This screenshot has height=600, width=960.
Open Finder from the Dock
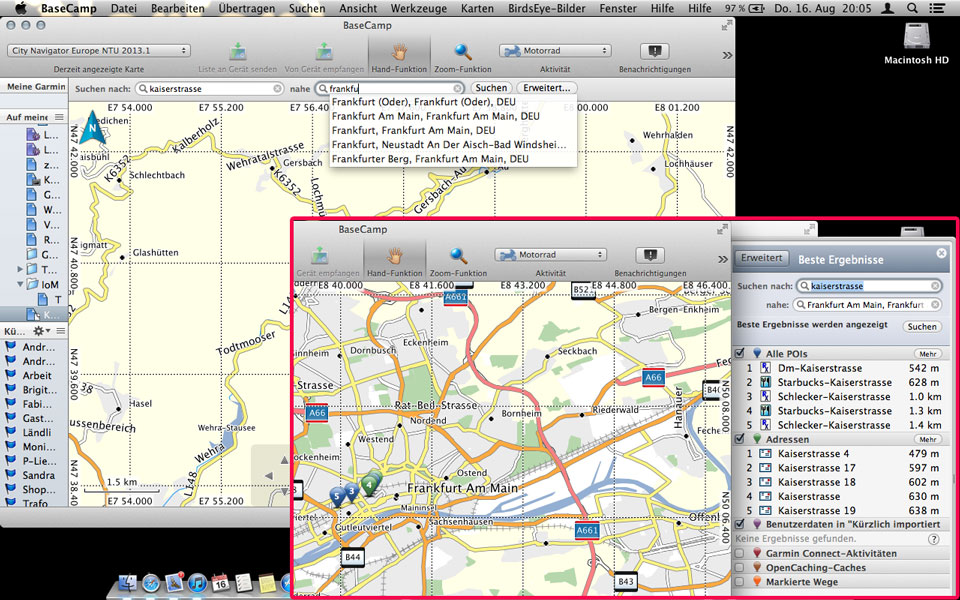129,583
